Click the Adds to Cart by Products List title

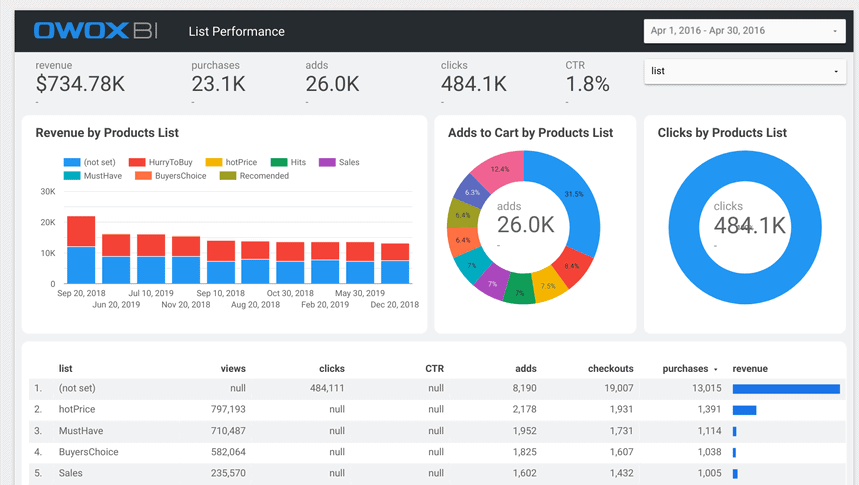tap(530, 133)
